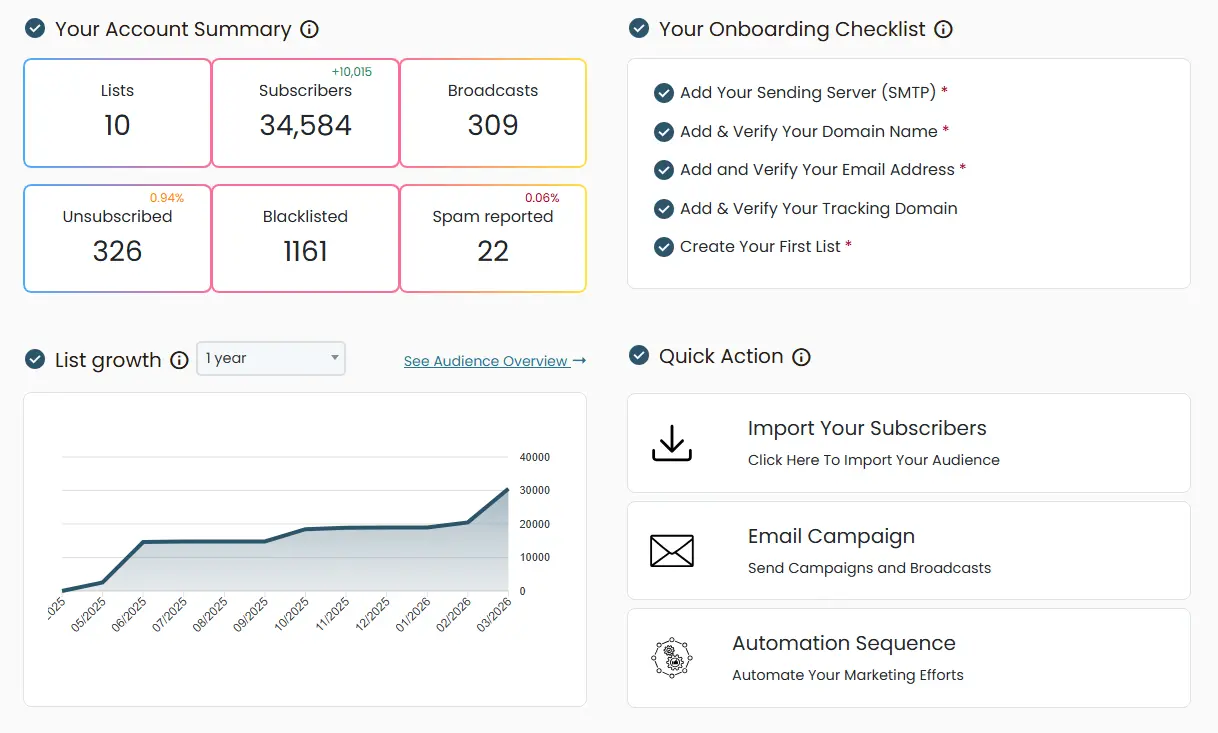
Task: Open the 1 year time range dropdown
Action: [x=271, y=358]
